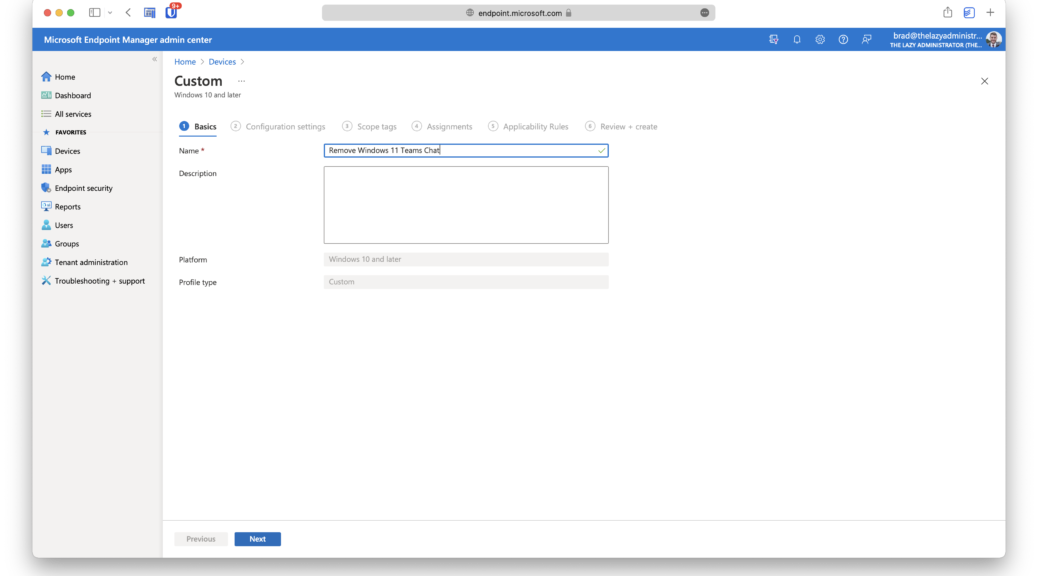Open the Dashboard icon in sidebar
This screenshot has width=1038, height=576.
click(46, 95)
